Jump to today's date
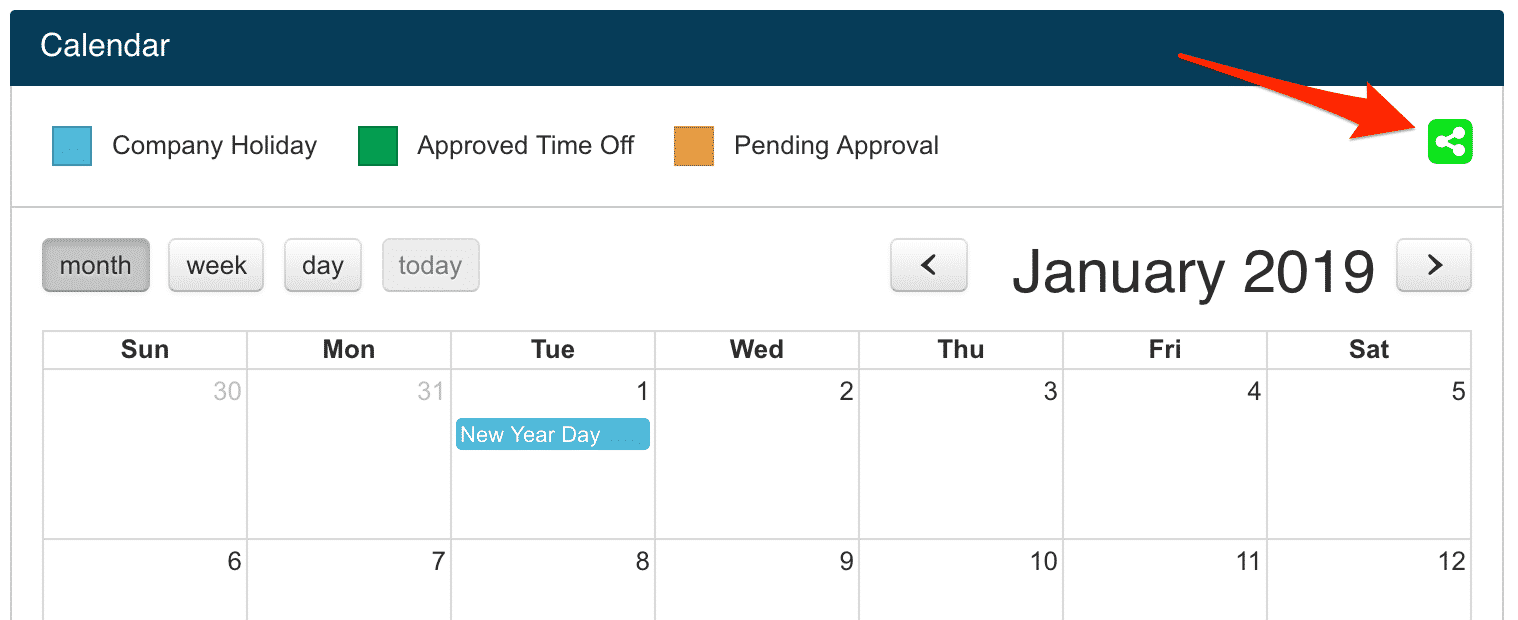This screenshot has height=620, width=1518. pos(430,265)
